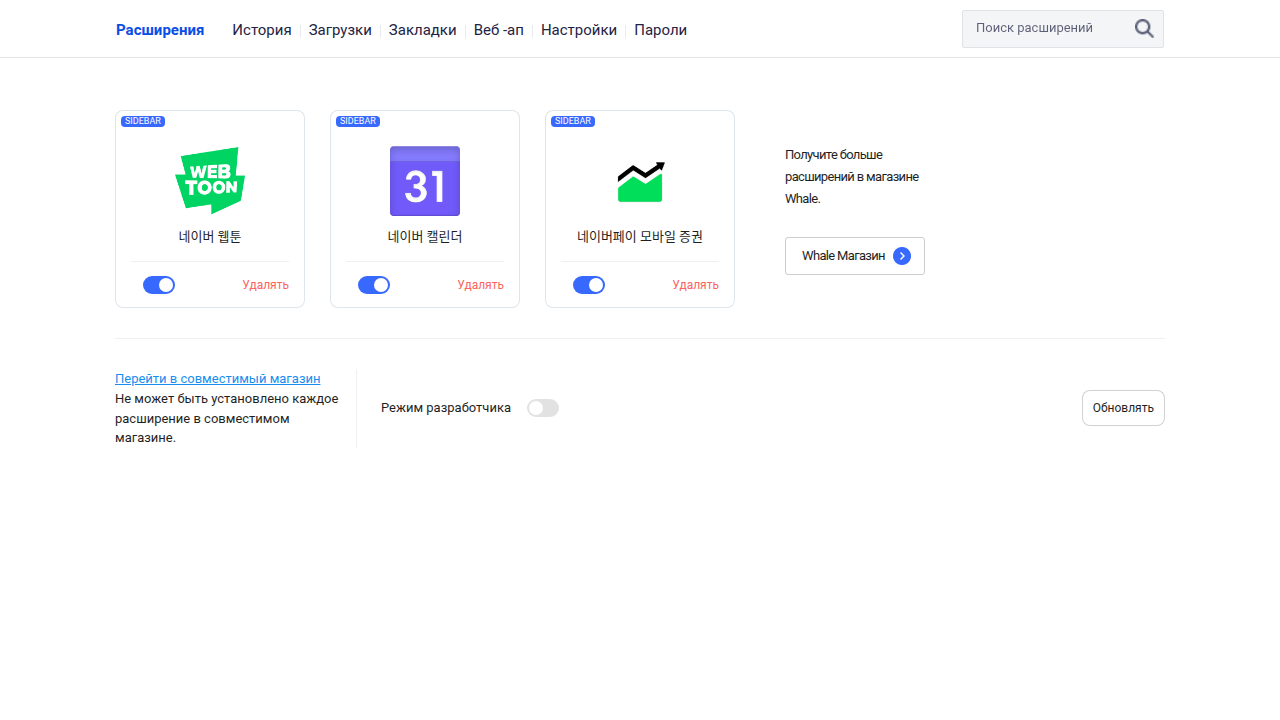This screenshot has width=1280, height=720.
Task: Open the purple calendar 31 icon
Action: pyautogui.click(x=425, y=181)
